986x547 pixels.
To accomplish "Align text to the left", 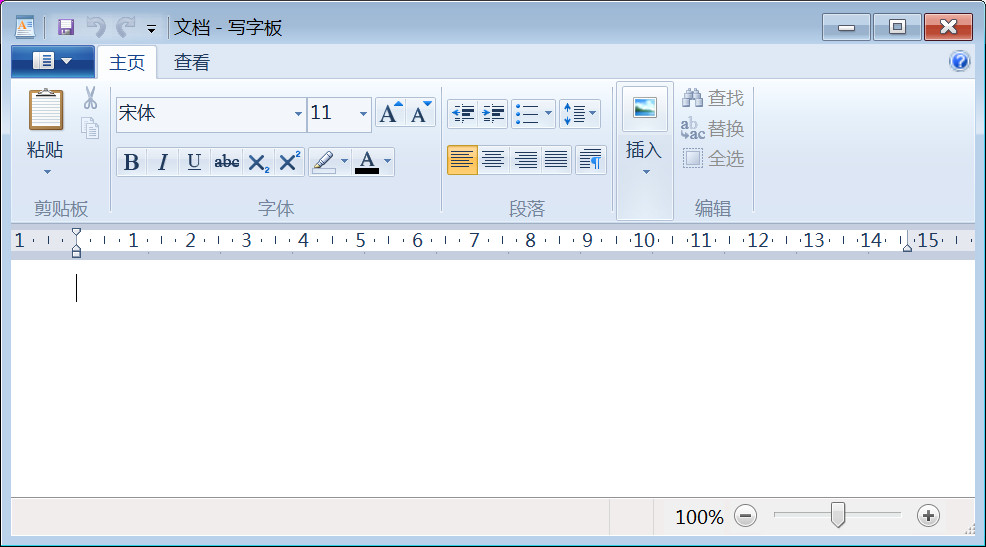I will [x=462, y=160].
